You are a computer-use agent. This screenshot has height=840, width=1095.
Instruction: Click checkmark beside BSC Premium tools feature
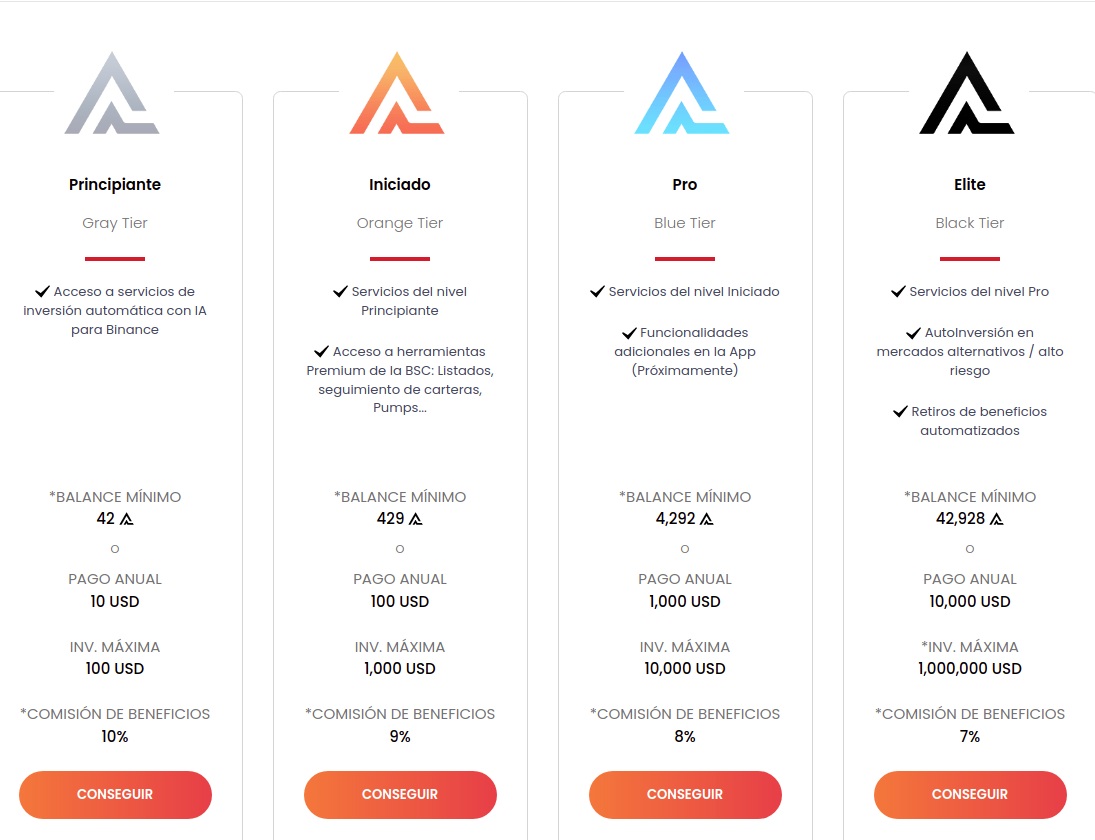point(321,352)
